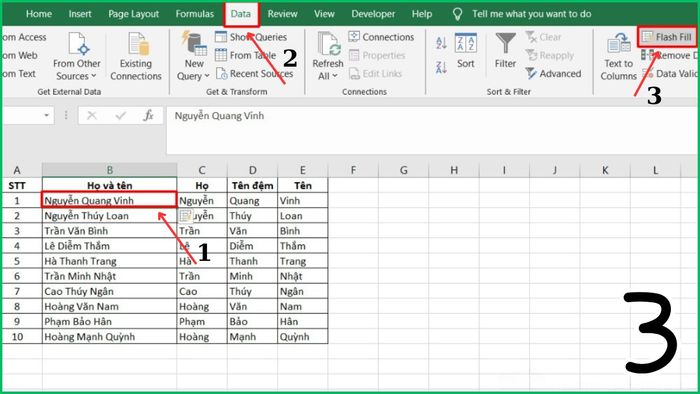
Task: Click Show Queries
Action: (251, 37)
